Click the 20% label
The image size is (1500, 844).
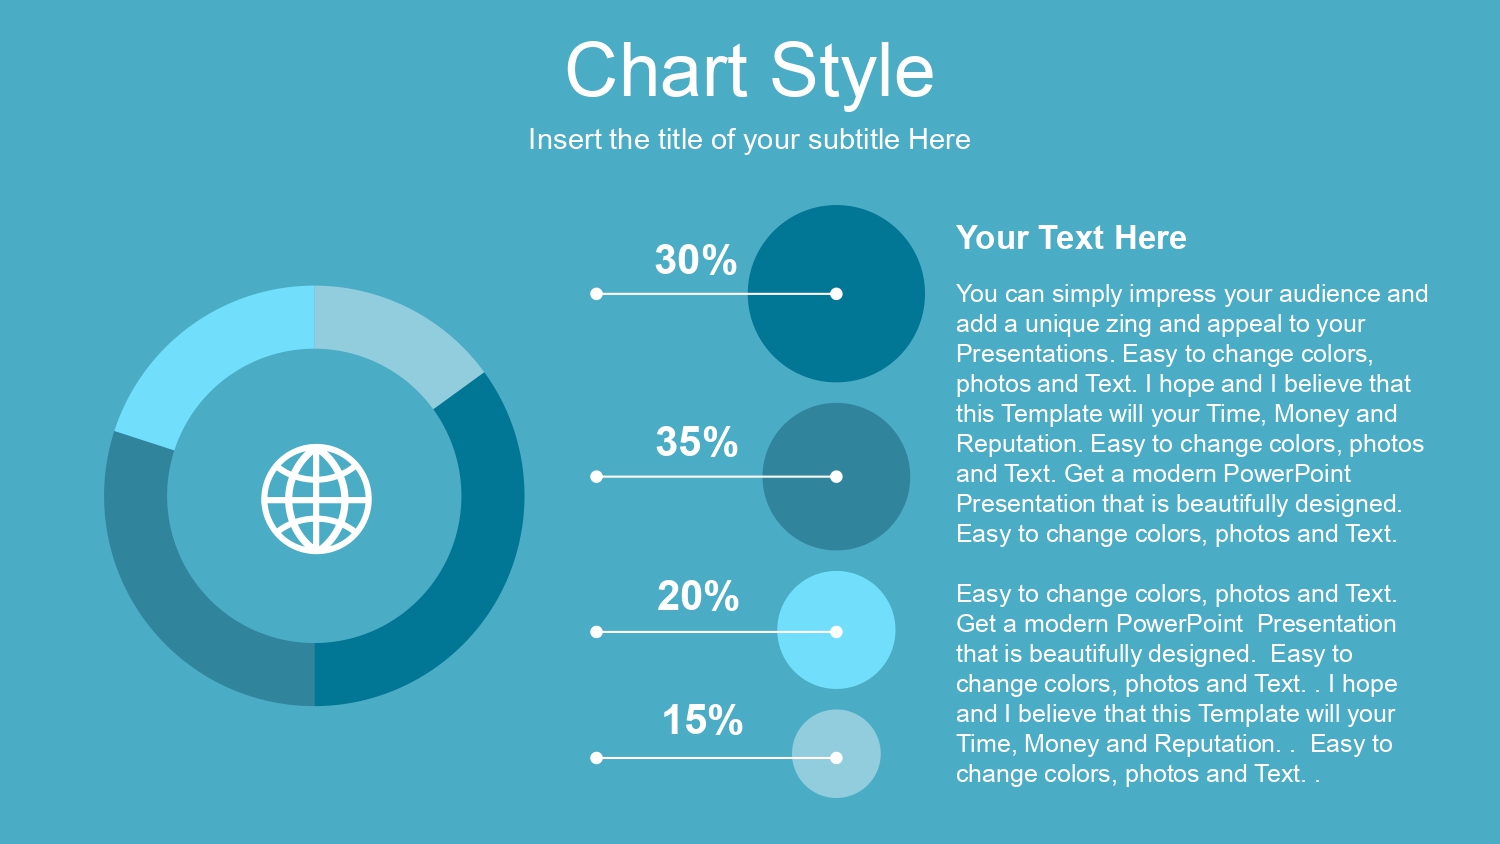pyautogui.click(x=698, y=596)
